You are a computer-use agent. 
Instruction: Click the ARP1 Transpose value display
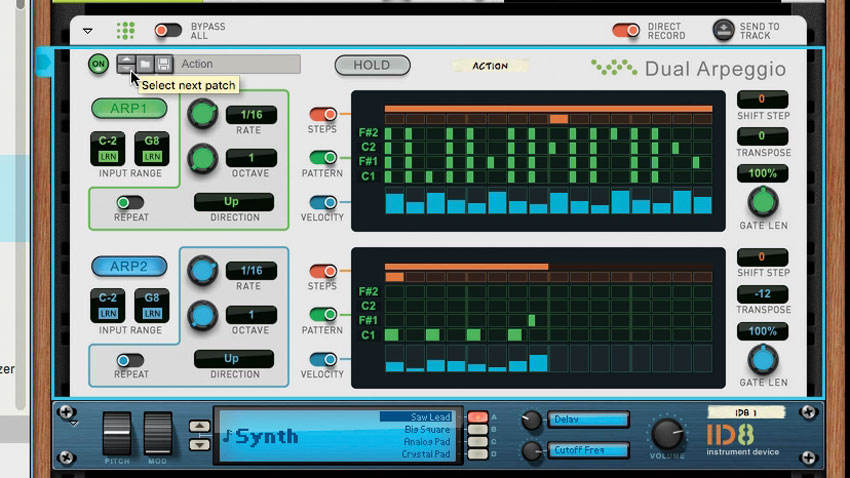tap(762, 136)
